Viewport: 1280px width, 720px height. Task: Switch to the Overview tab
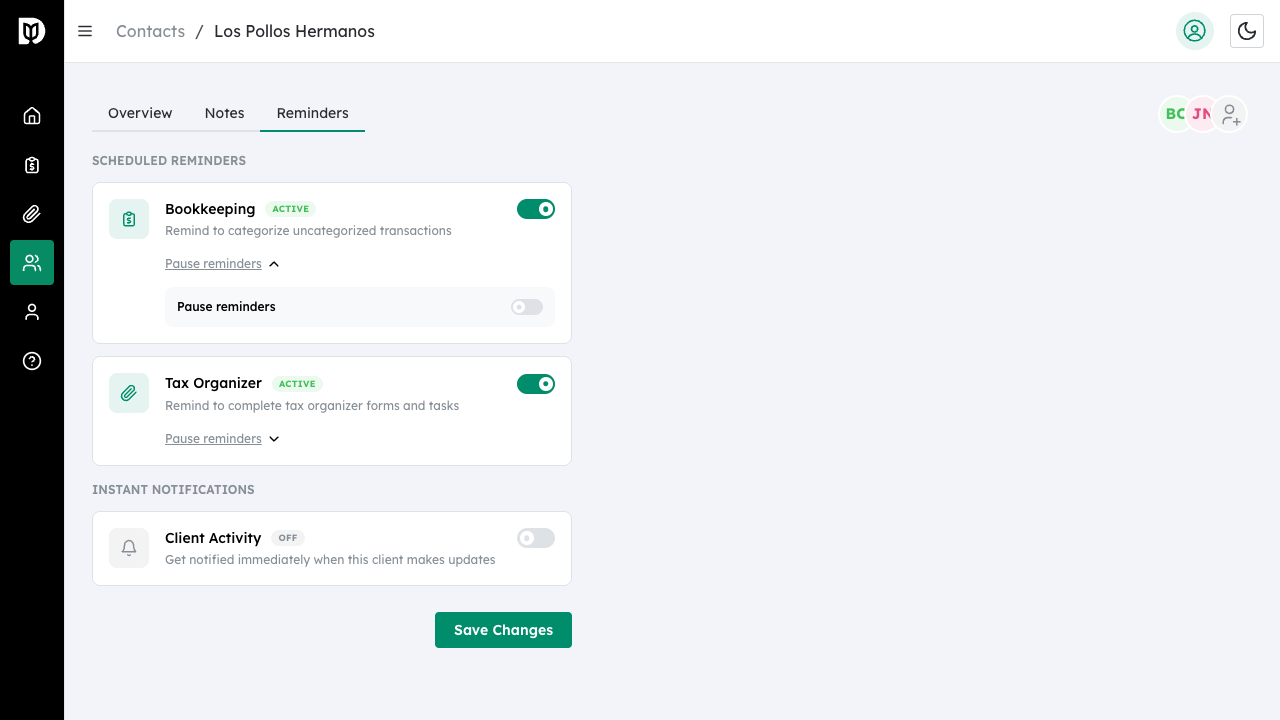click(x=140, y=113)
